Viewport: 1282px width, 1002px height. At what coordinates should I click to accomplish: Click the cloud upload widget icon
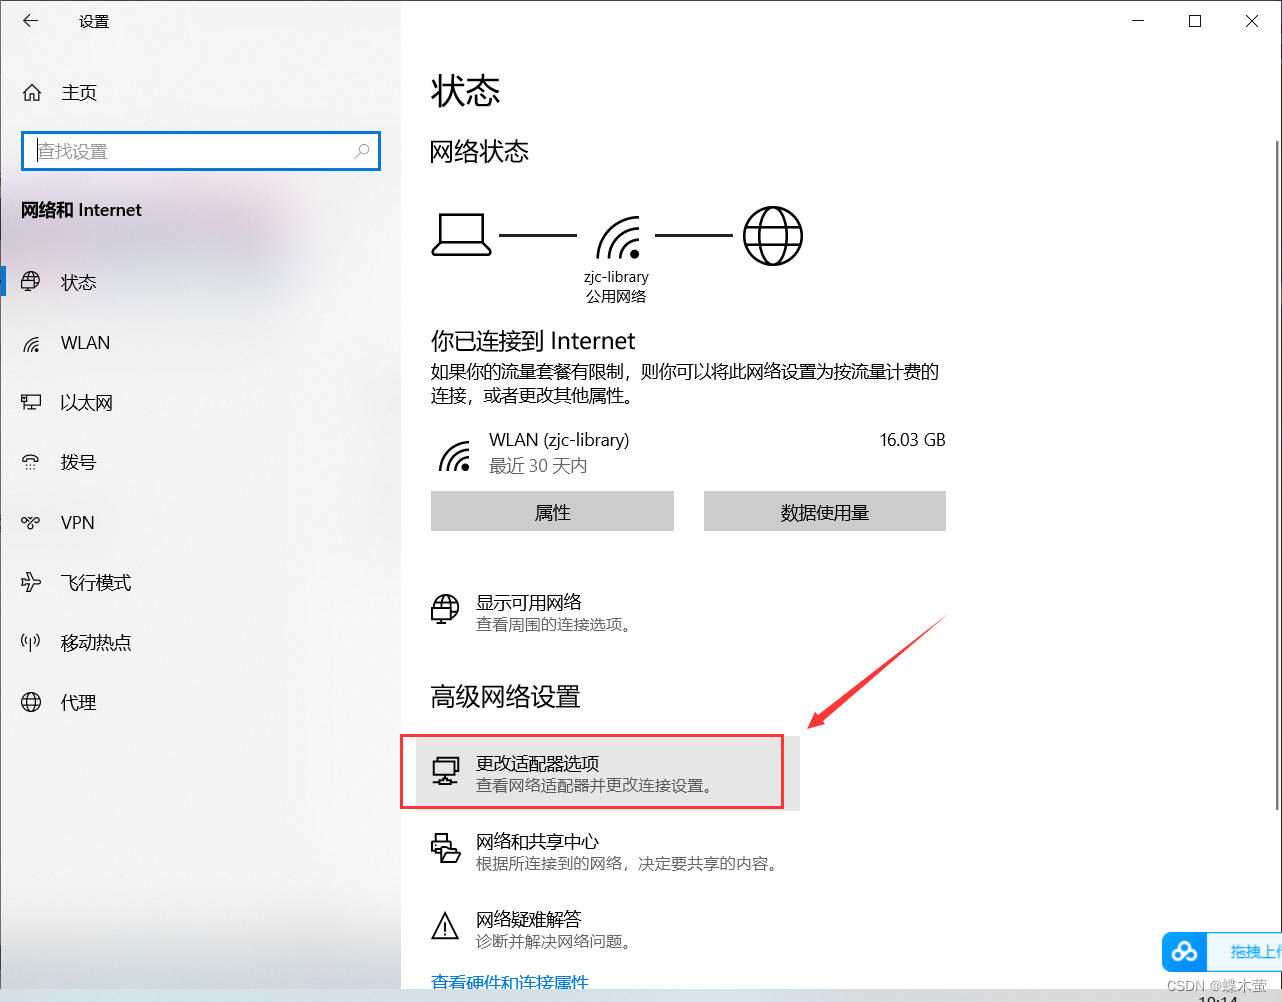1185,952
